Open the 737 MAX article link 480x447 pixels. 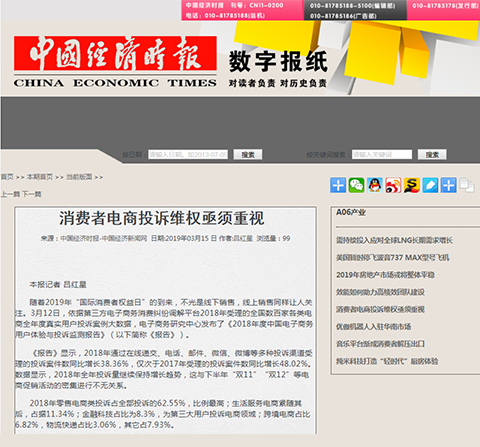coord(393,257)
